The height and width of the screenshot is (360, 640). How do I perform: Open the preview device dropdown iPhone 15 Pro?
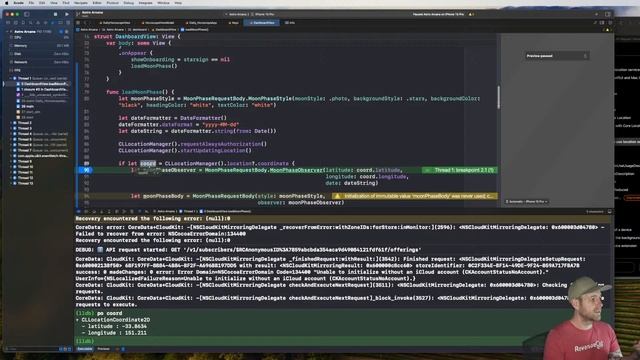tap(527, 202)
